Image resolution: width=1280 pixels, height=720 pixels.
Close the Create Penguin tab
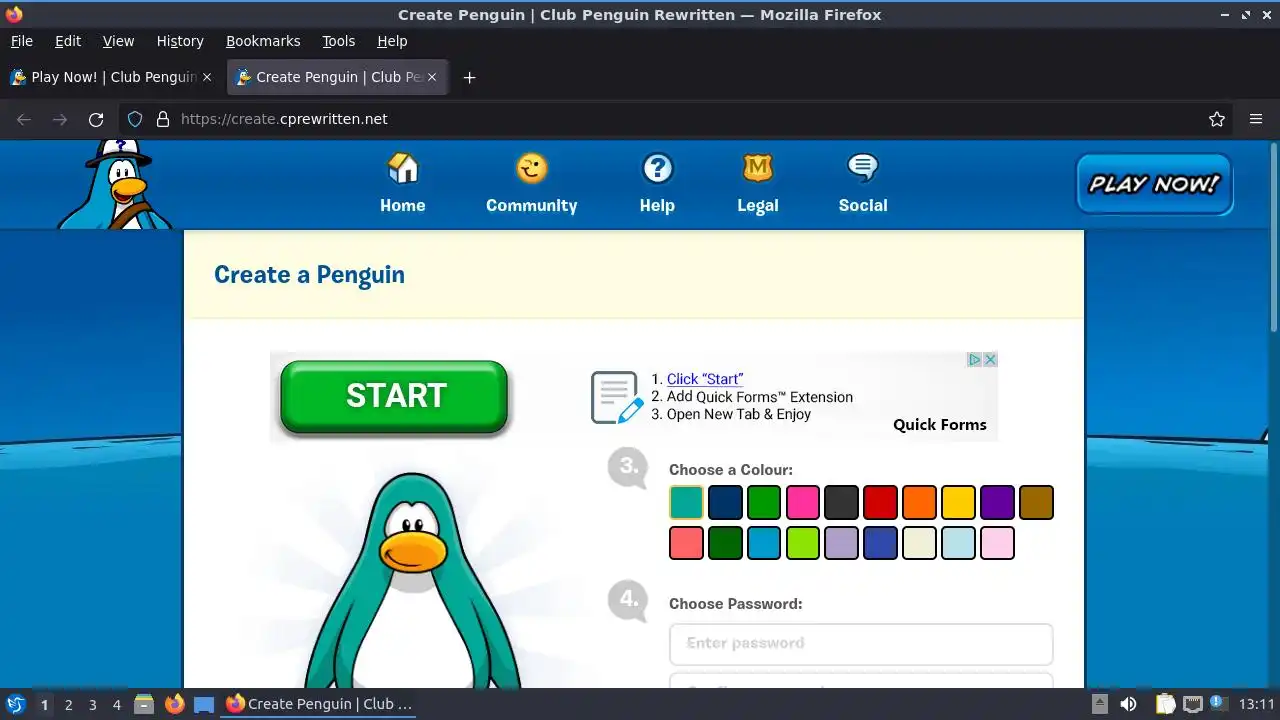pos(432,77)
